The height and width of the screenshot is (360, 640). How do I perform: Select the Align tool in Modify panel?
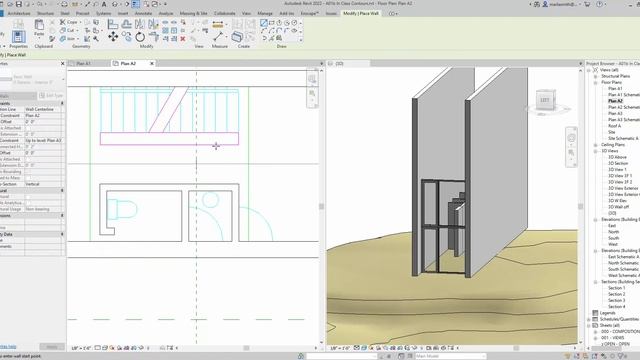click(113, 24)
